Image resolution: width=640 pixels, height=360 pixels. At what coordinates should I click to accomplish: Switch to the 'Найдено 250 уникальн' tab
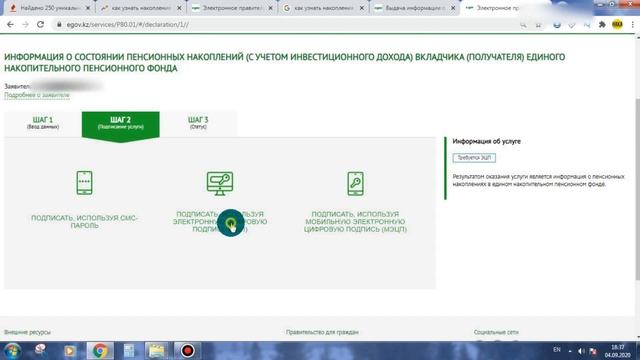[50, 8]
